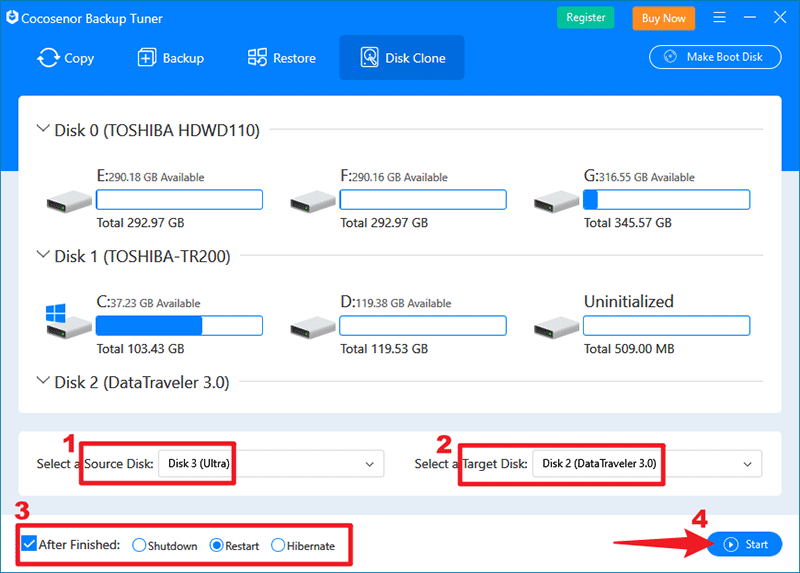Toggle the After Finished checkbox
800x573 pixels.
(x=30, y=544)
